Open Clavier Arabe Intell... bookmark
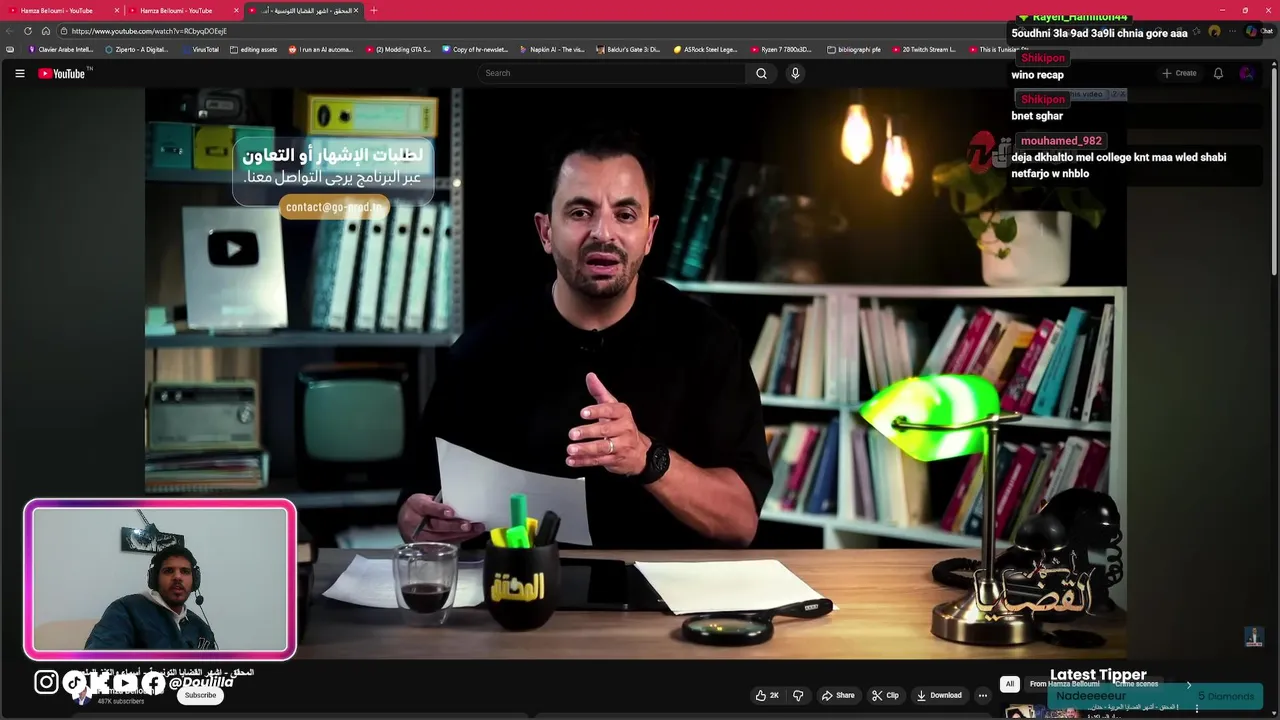Viewport: 1280px width, 720px height. point(61,49)
